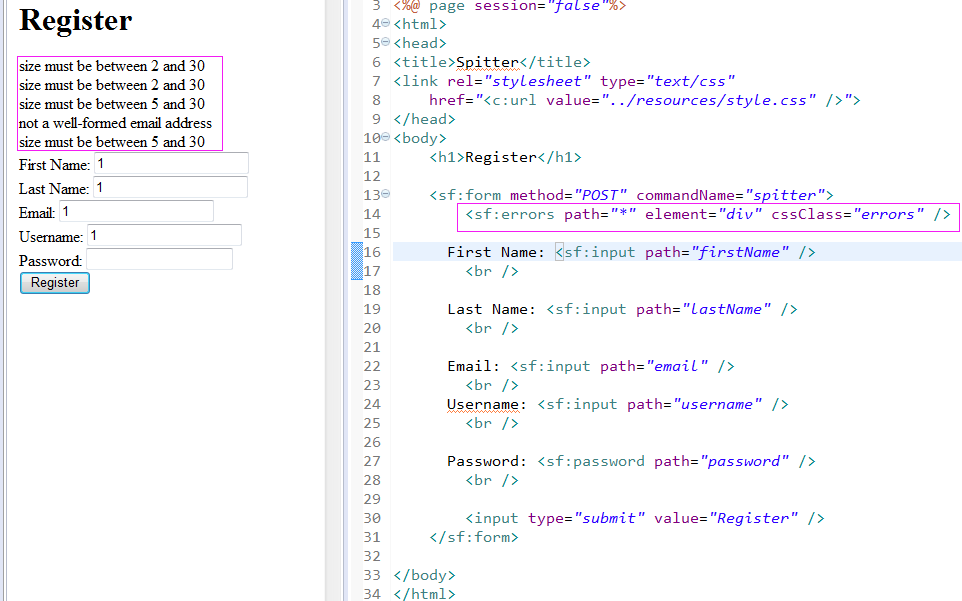Collapse the body tag fold marker
962x601 pixels.
[385, 137]
